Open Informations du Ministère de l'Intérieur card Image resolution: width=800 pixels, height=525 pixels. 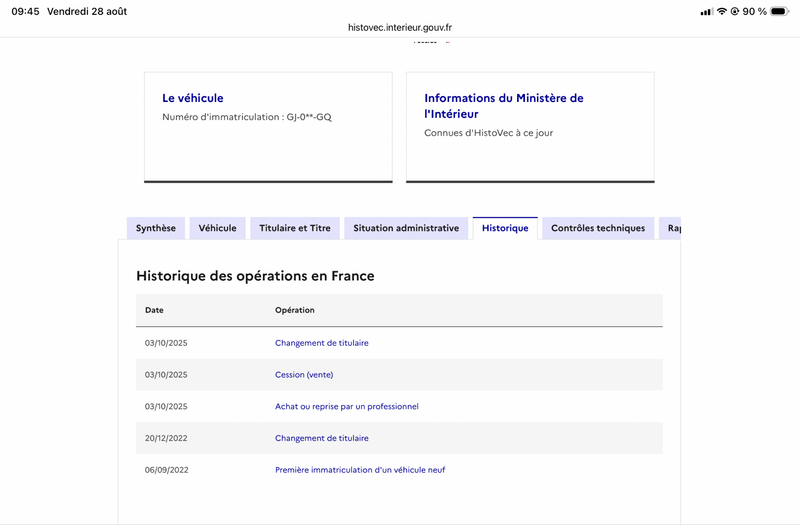point(530,127)
